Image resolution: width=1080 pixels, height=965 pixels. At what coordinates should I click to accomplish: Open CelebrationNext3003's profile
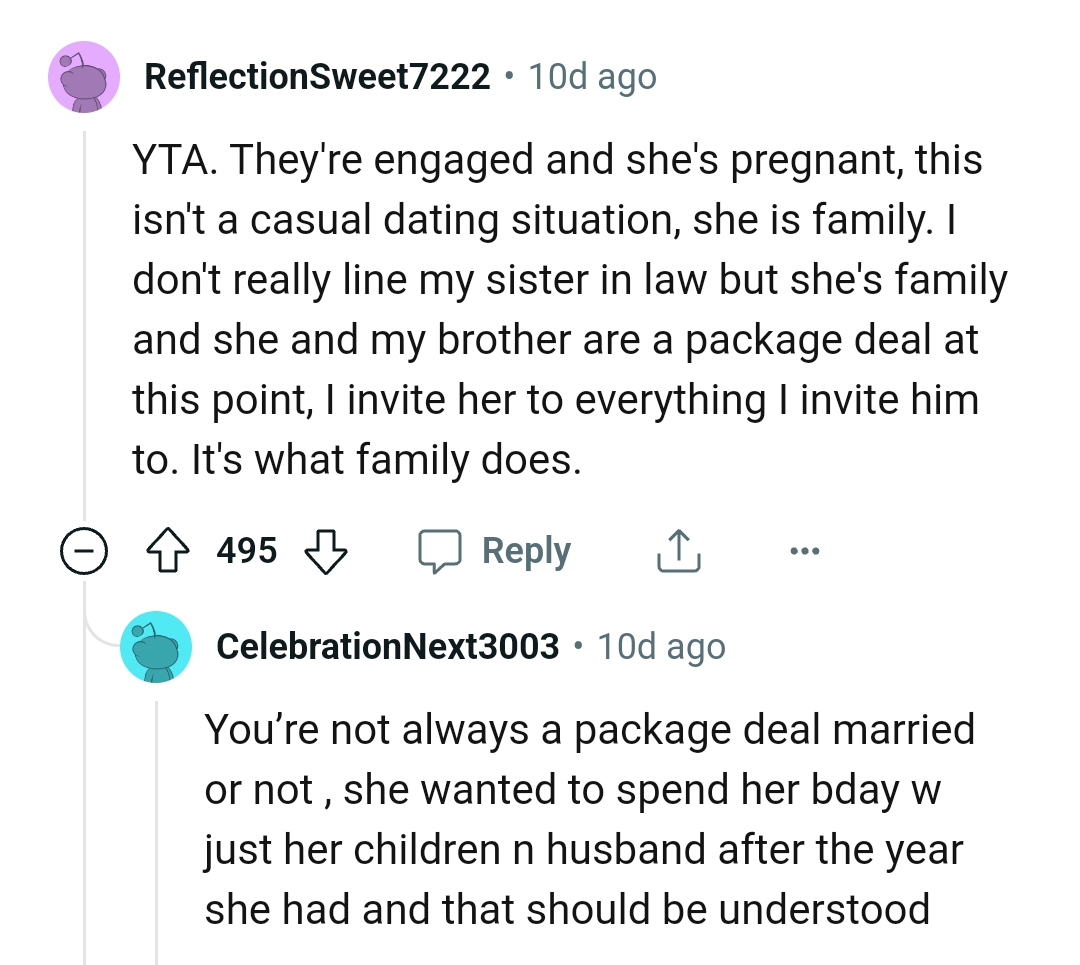click(387, 645)
